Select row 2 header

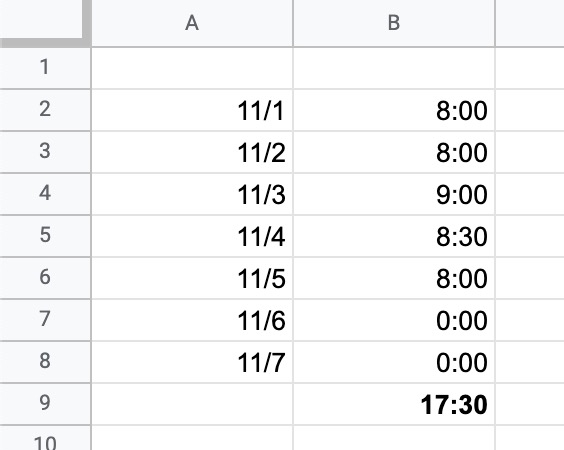[x=45, y=110]
